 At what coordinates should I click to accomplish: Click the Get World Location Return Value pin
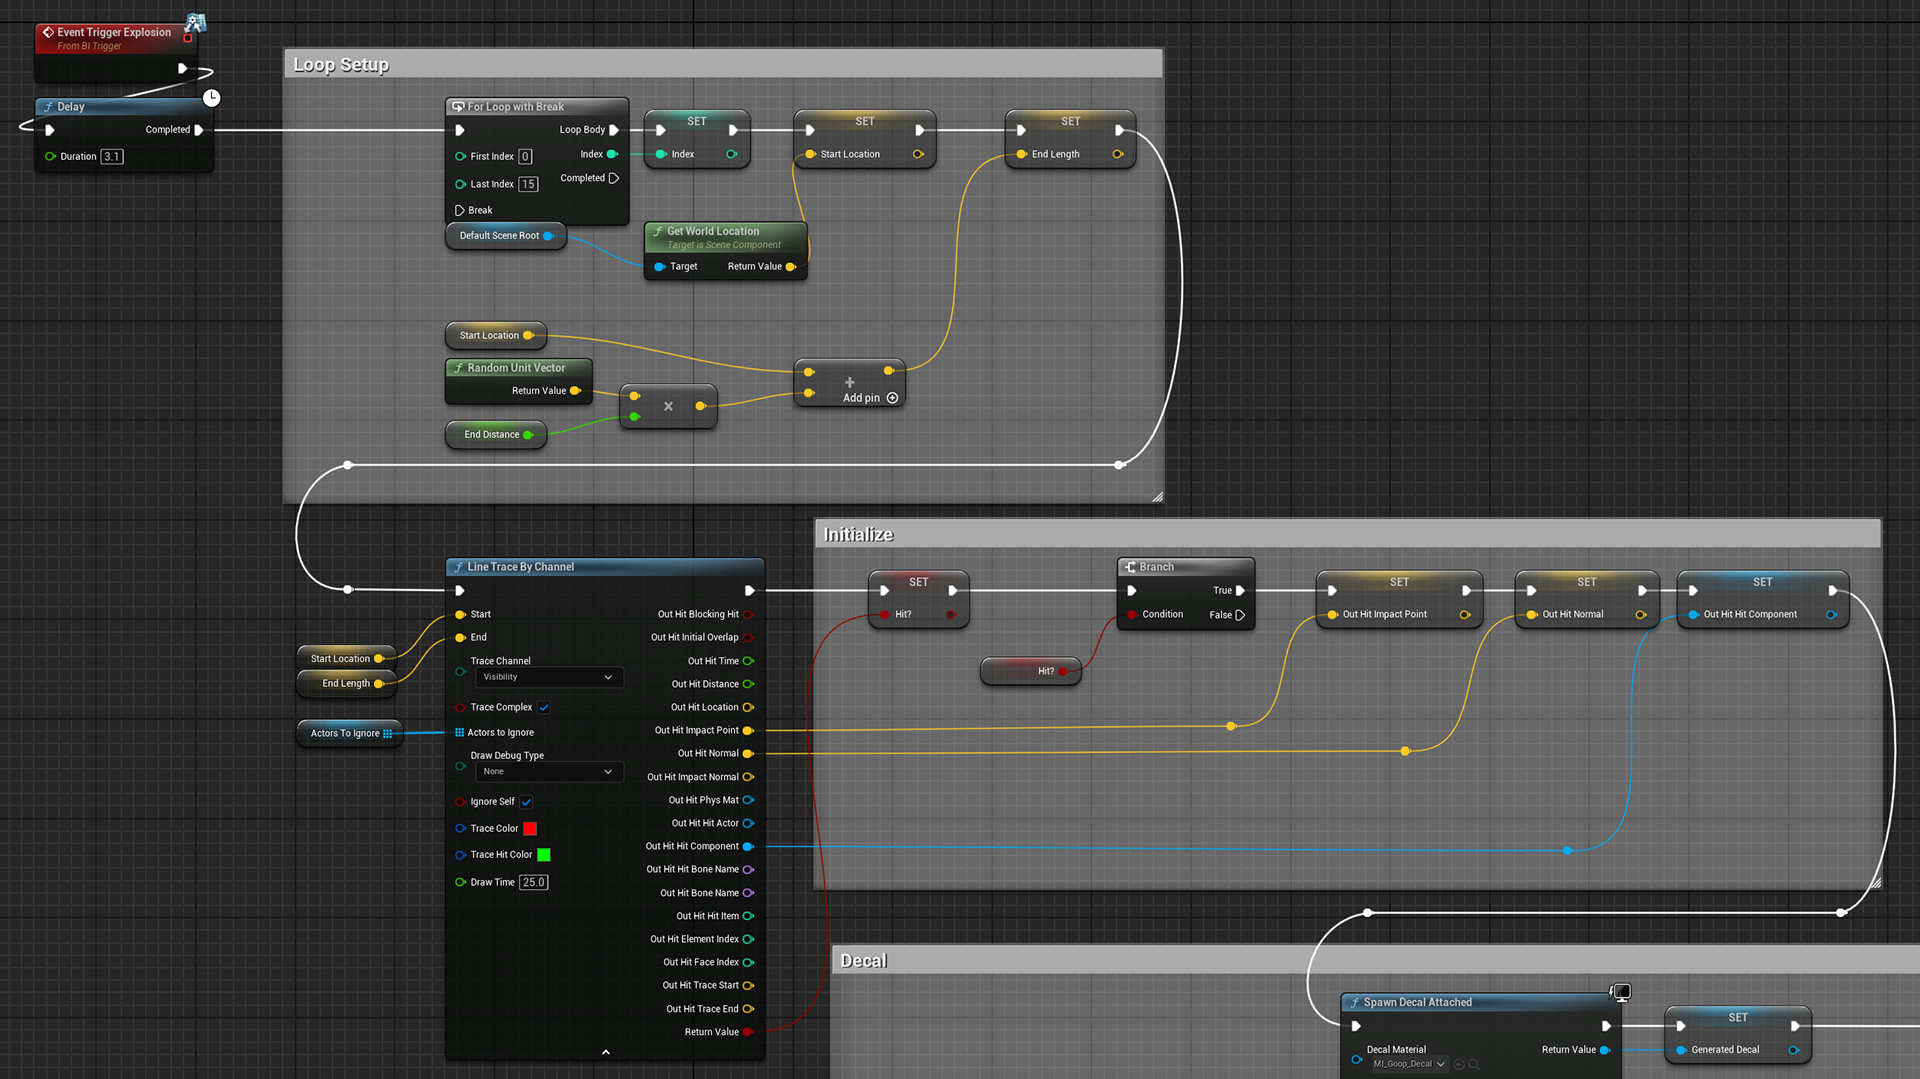click(791, 267)
